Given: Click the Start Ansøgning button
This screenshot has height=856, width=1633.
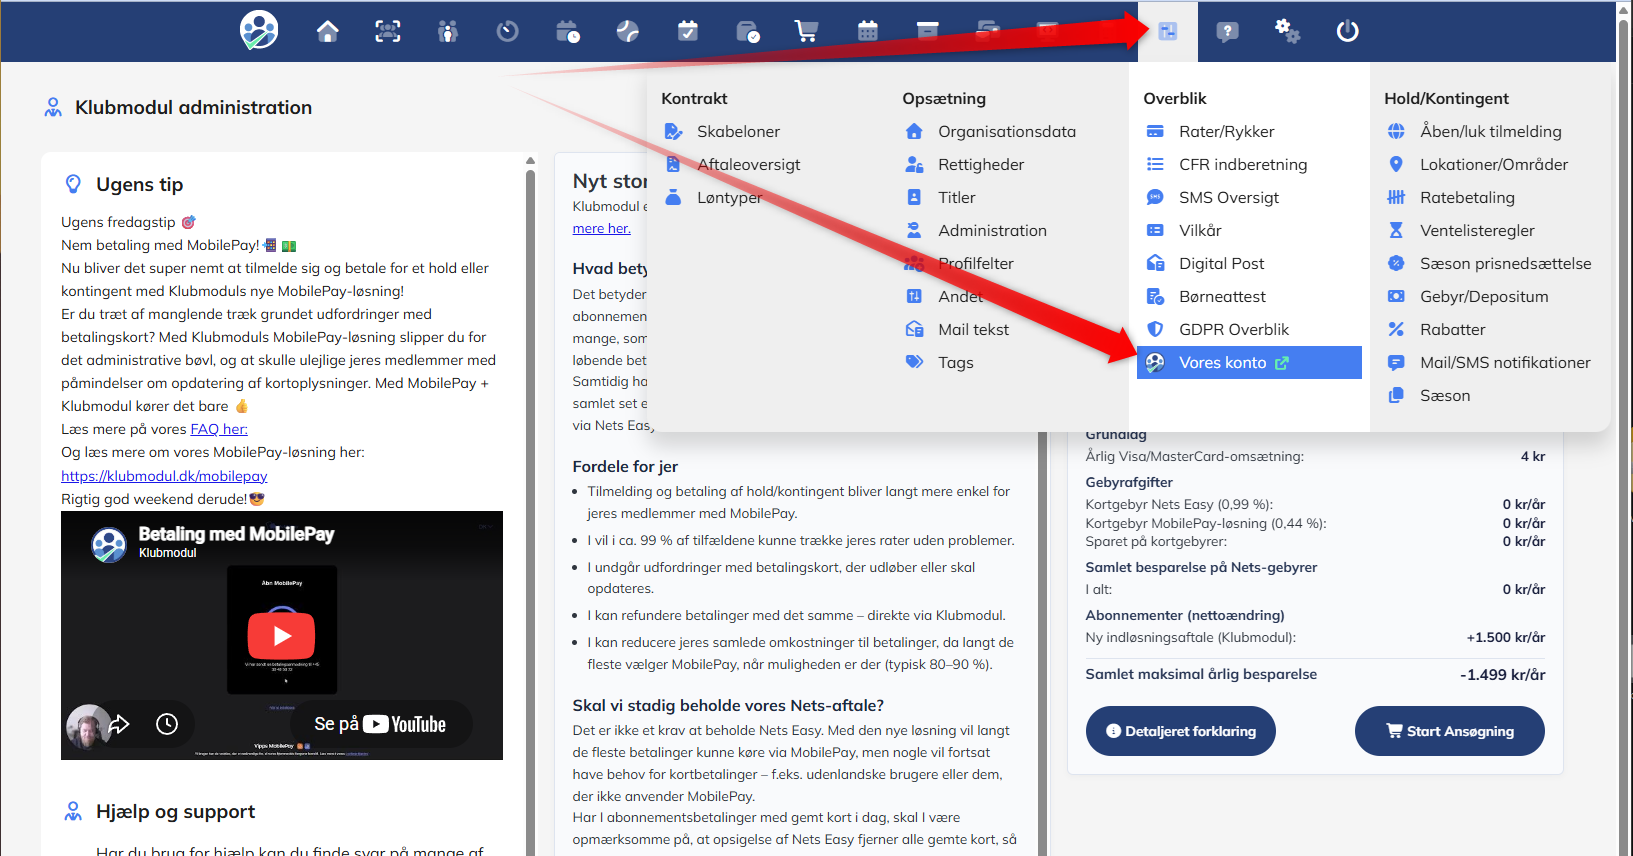Looking at the screenshot, I should pyautogui.click(x=1450, y=731).
